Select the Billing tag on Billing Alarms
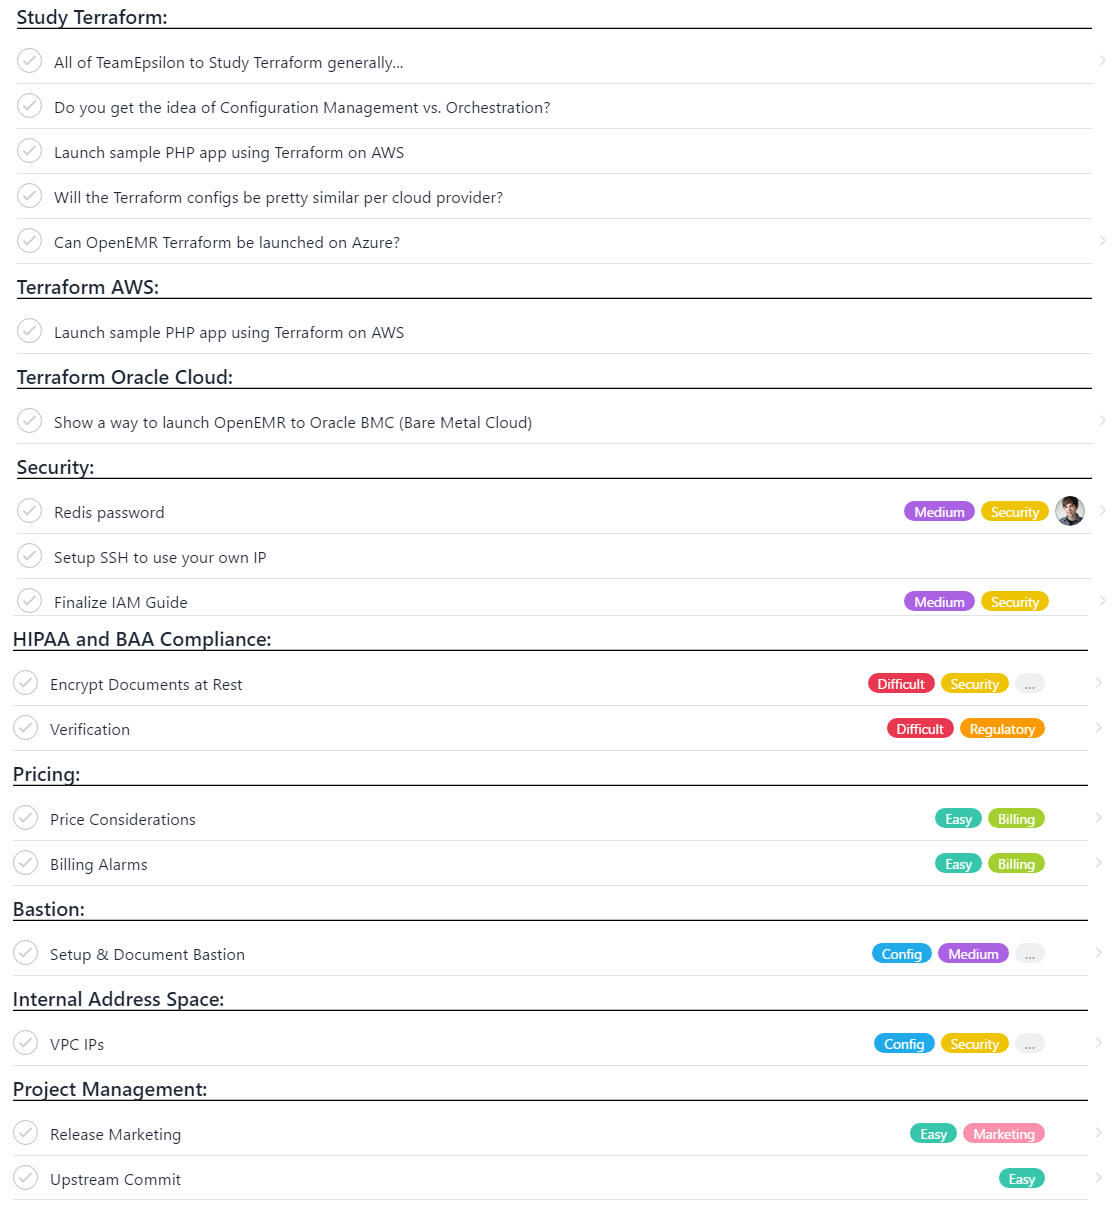 point(1016,863)
